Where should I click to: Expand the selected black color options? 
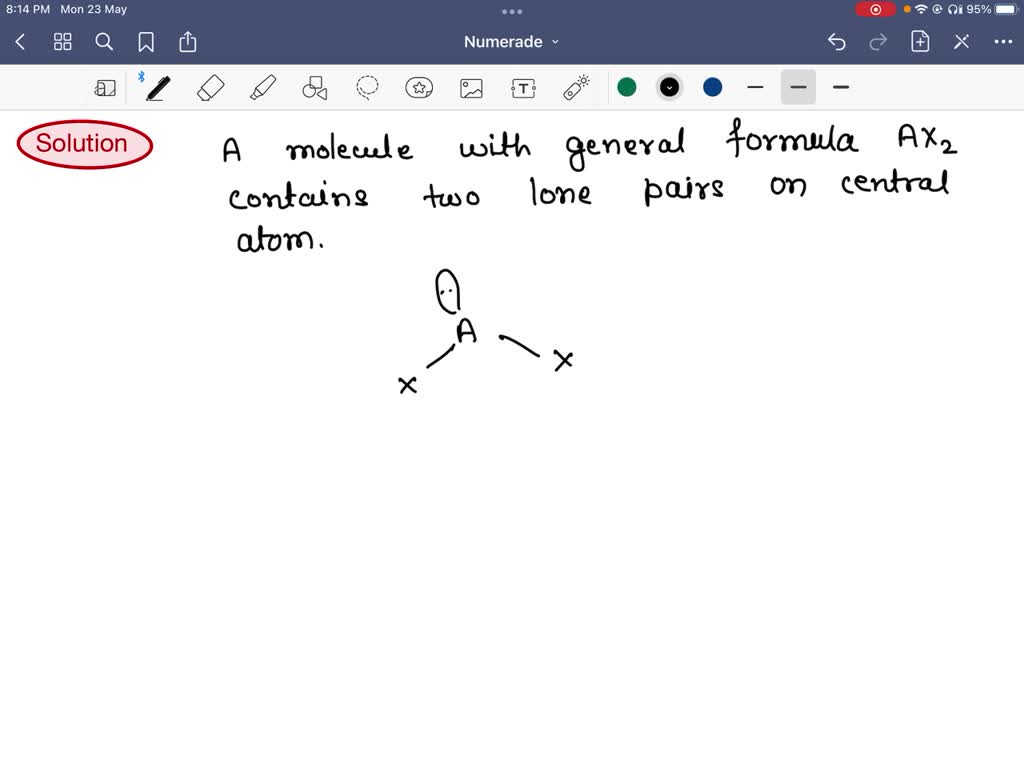click(x=669, y=87)
